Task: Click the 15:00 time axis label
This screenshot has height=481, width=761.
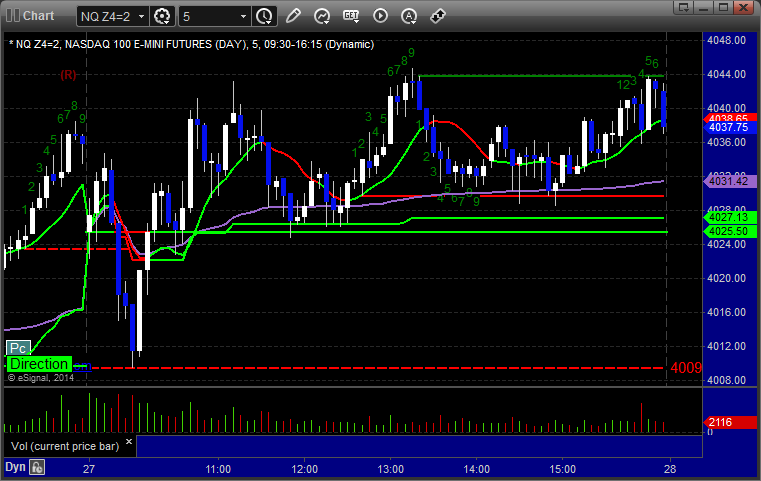Action: pyautogui.click(x=562, y=469)
